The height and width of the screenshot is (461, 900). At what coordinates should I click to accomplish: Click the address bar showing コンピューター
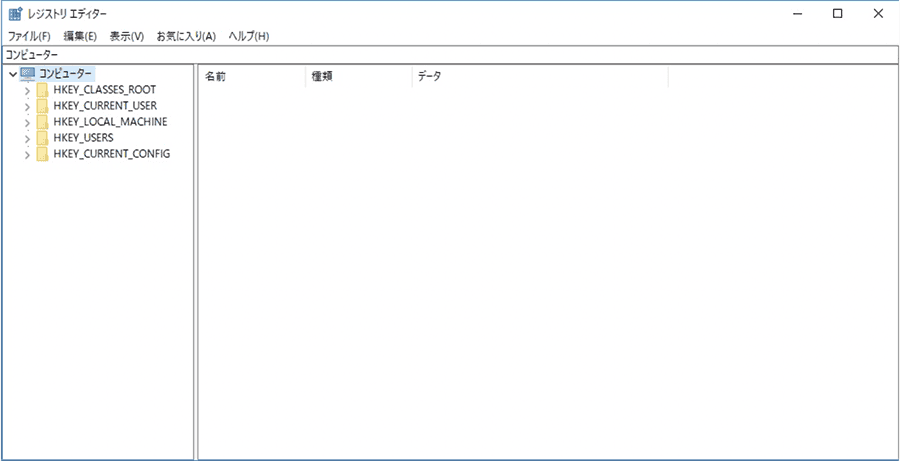click(450, 55)
